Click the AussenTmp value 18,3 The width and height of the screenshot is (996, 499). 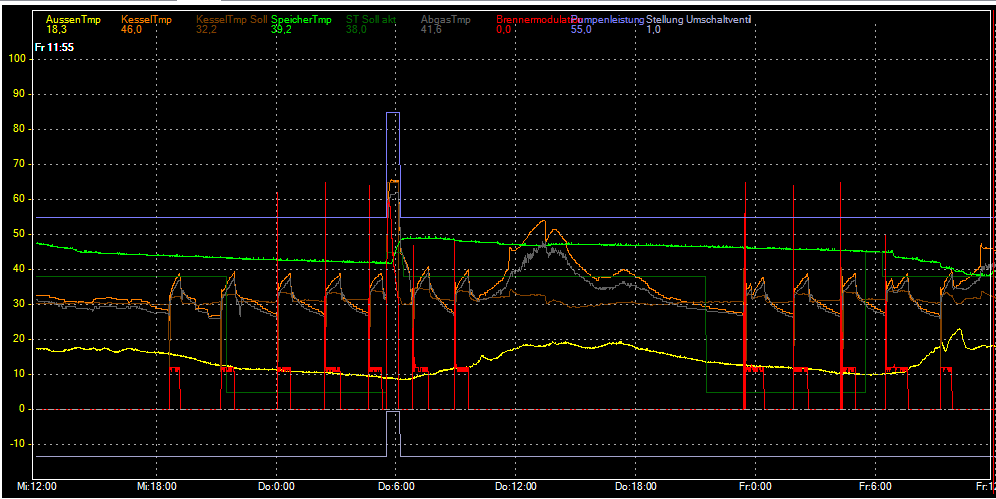57,30
